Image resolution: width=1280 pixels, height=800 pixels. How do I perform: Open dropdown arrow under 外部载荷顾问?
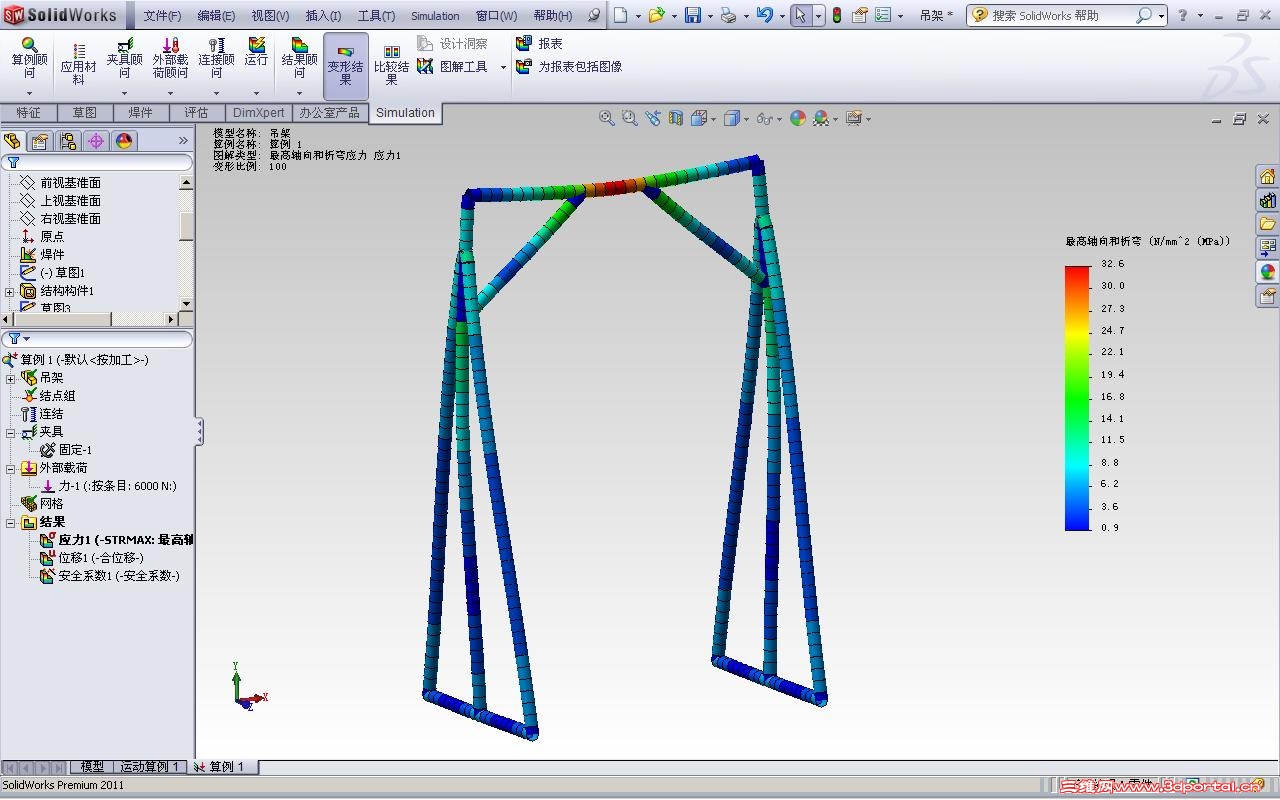pyautogui.click(x=170, y=93)
